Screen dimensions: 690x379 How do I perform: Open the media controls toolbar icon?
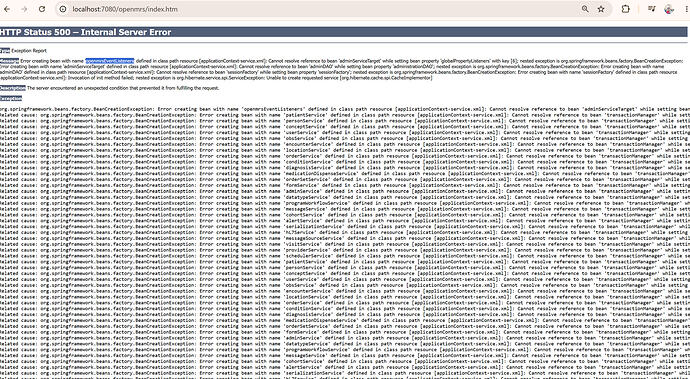[x=652, y=9]
